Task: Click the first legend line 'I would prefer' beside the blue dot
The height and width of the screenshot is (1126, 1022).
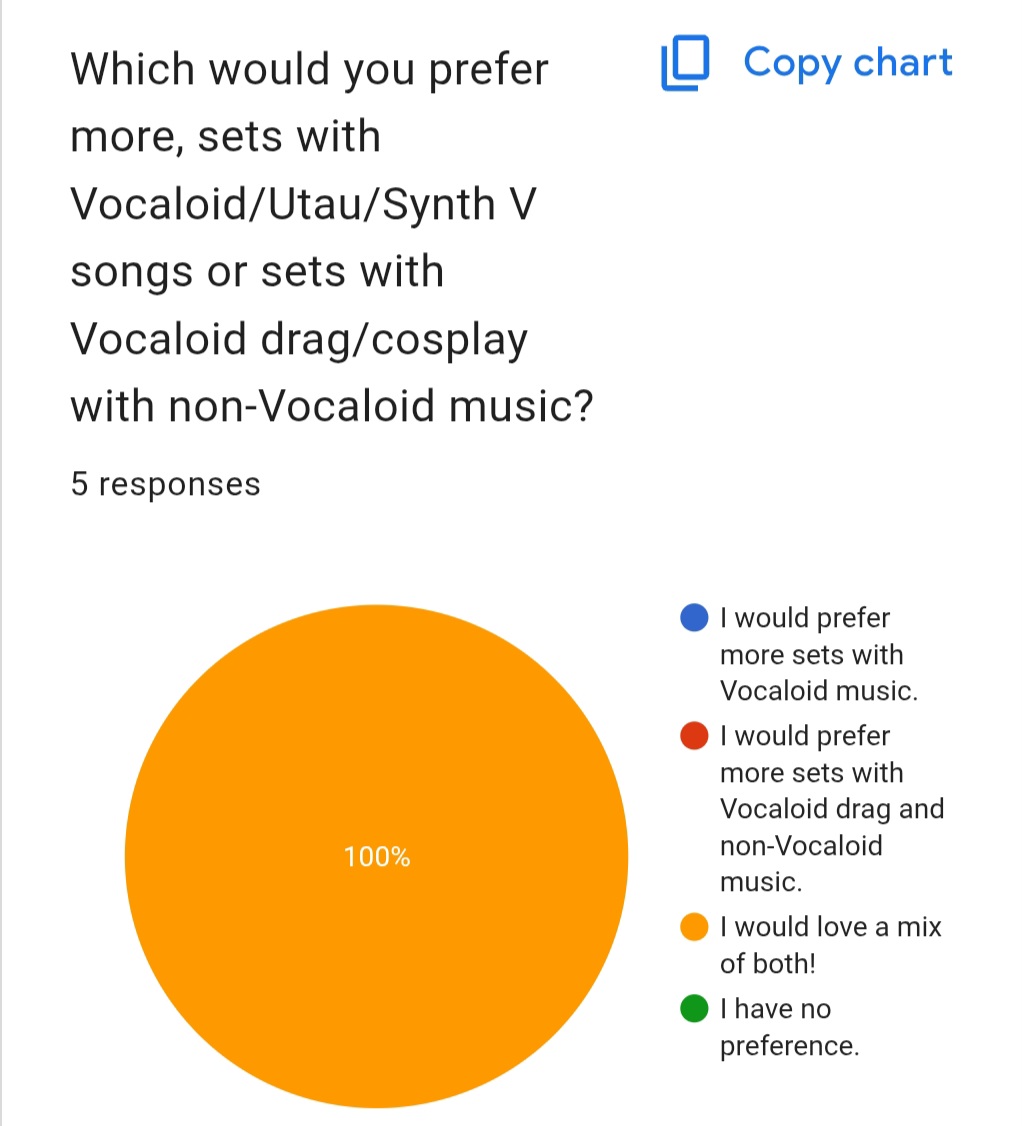Action: tap(805, 618)
